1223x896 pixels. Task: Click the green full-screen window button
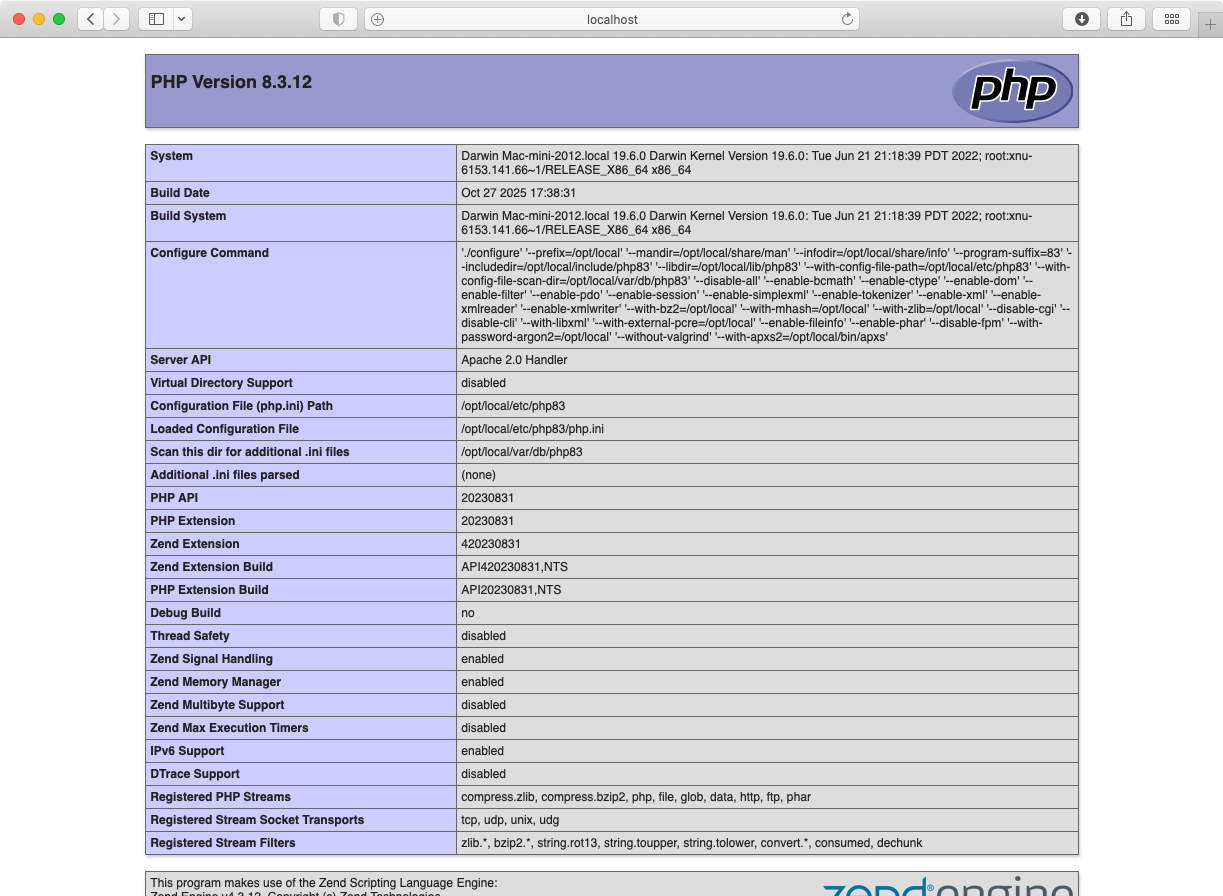(x=59, y=19)
